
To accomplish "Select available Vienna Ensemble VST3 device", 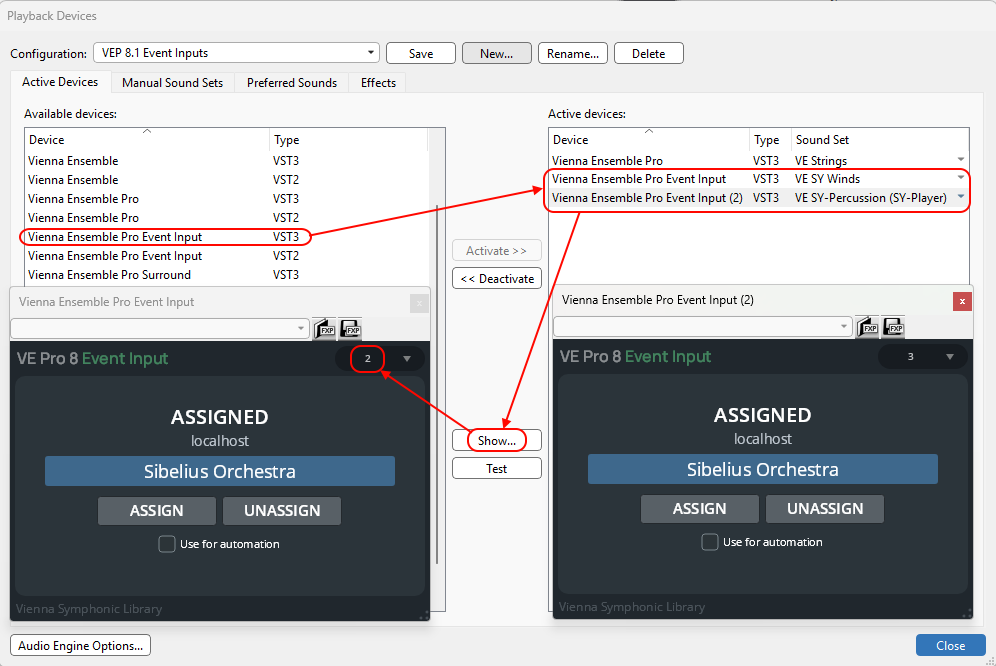I will 227,161.
